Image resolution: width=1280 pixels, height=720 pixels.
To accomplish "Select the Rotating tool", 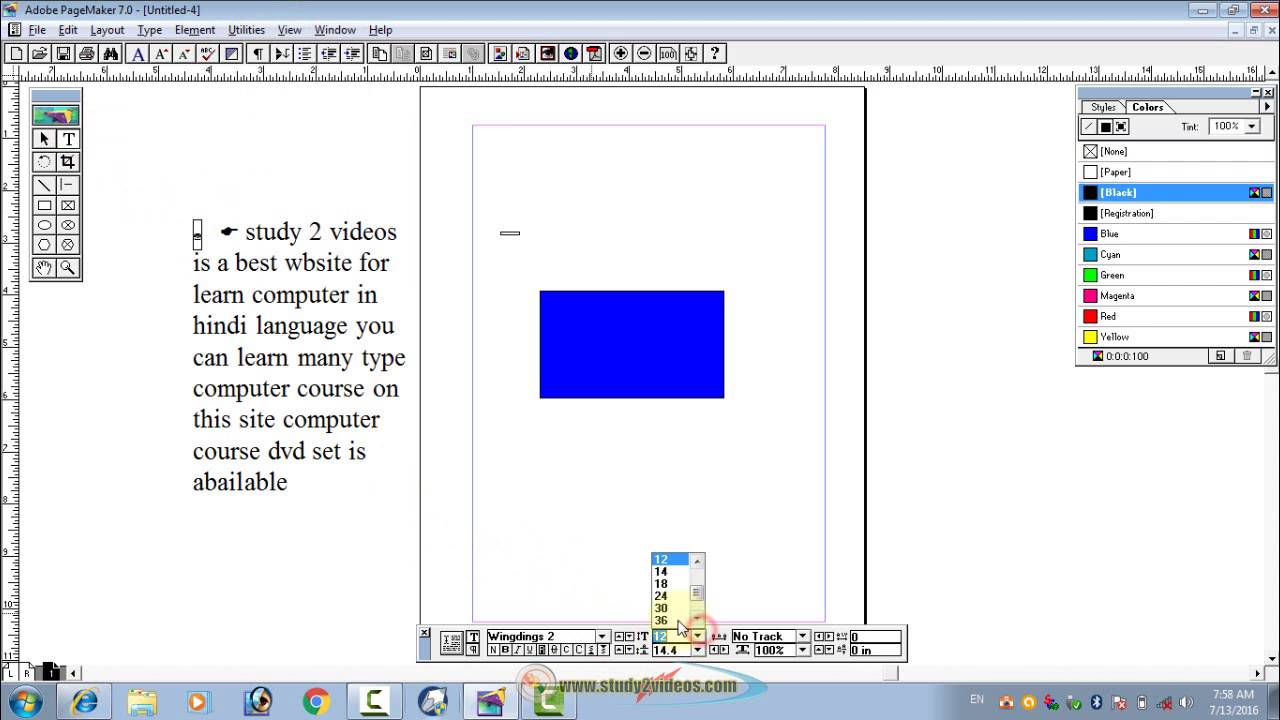I will coord(44,161).
